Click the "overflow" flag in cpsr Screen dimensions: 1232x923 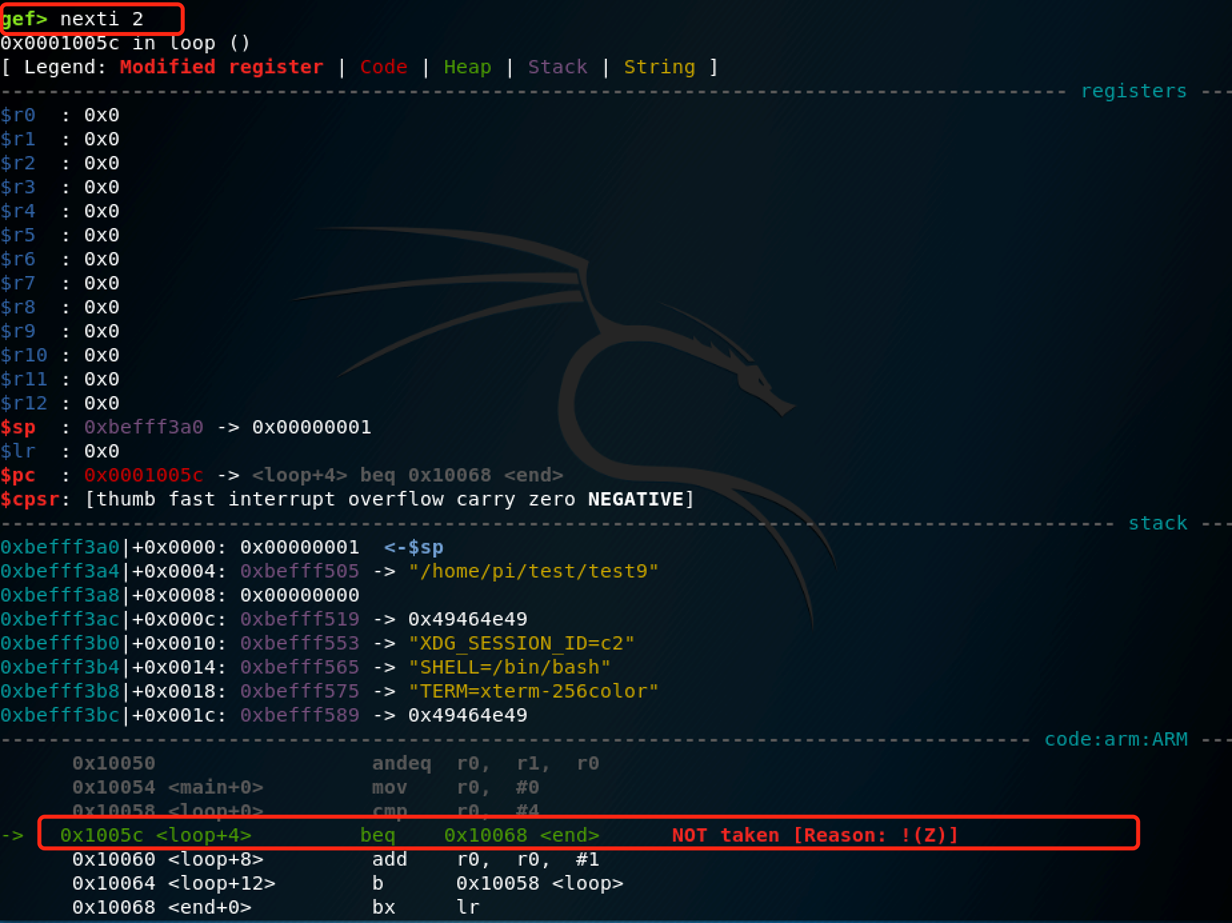point(396,499)
